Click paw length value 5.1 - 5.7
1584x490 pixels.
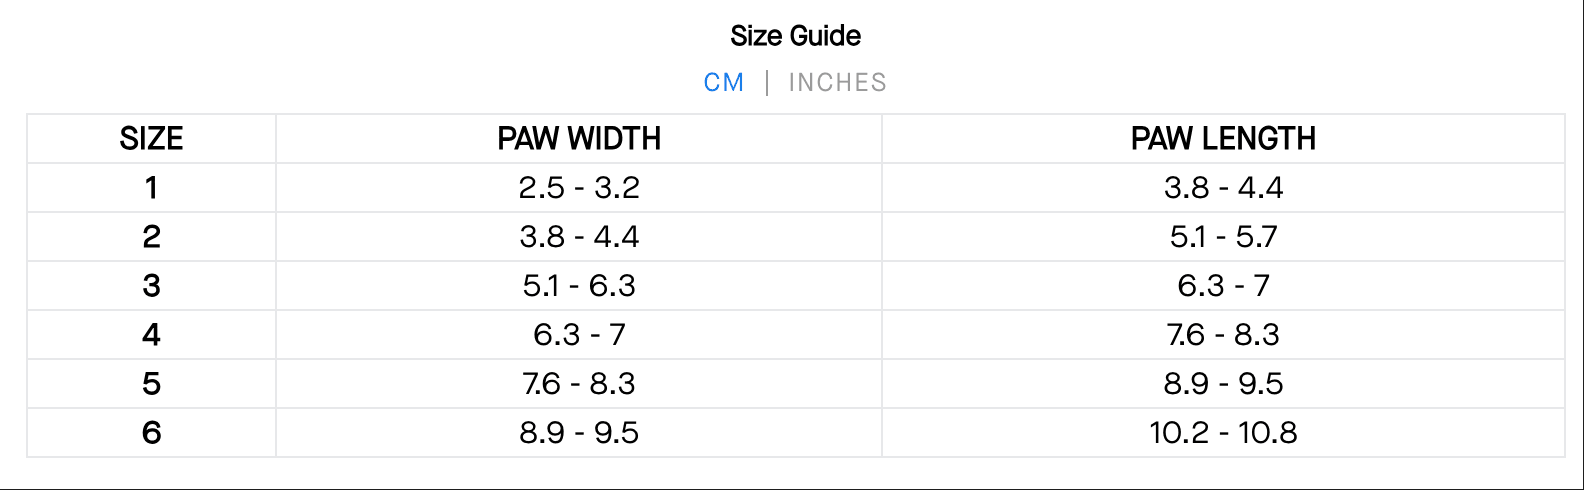(x=1223, y=237)
